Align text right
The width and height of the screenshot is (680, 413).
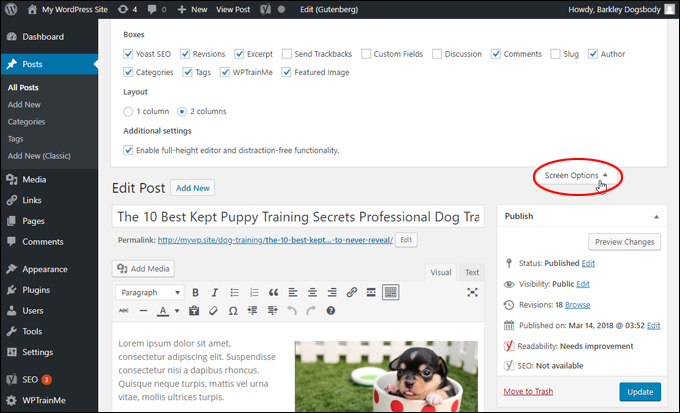(x=332, y=292)
